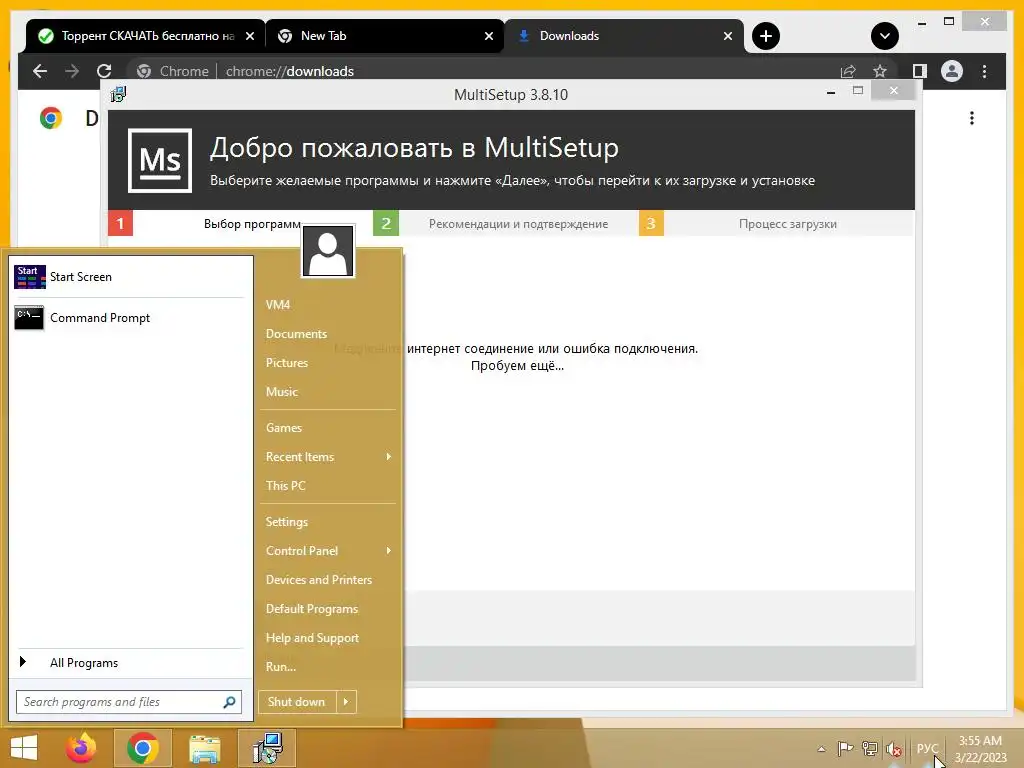This screenshot has width=1024, height=768.
Task: Open the Chrome profile avatar
Action: click(952, 71)
